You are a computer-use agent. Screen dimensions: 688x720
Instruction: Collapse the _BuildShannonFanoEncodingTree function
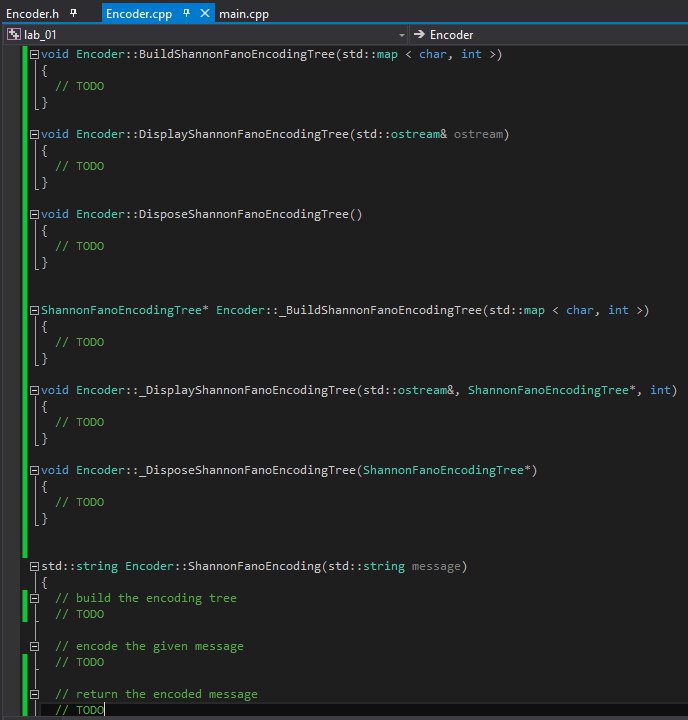(34, 311)
